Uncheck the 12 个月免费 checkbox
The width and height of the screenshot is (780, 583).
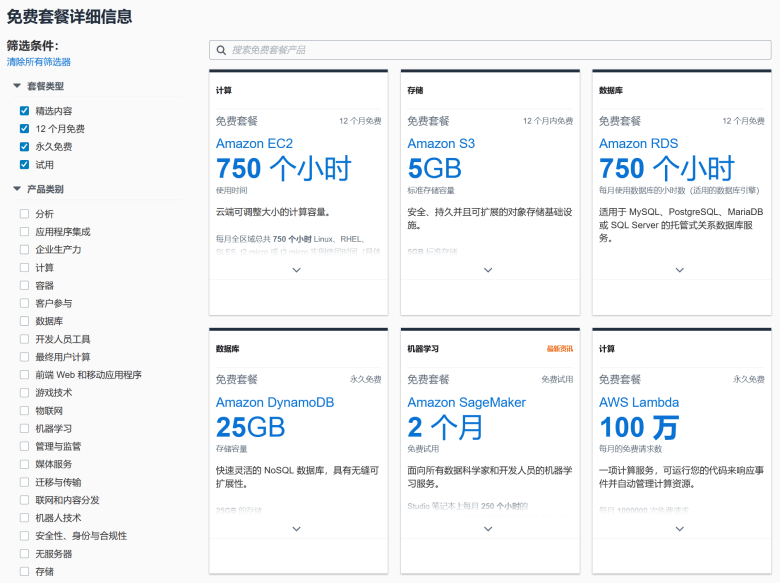24,129
